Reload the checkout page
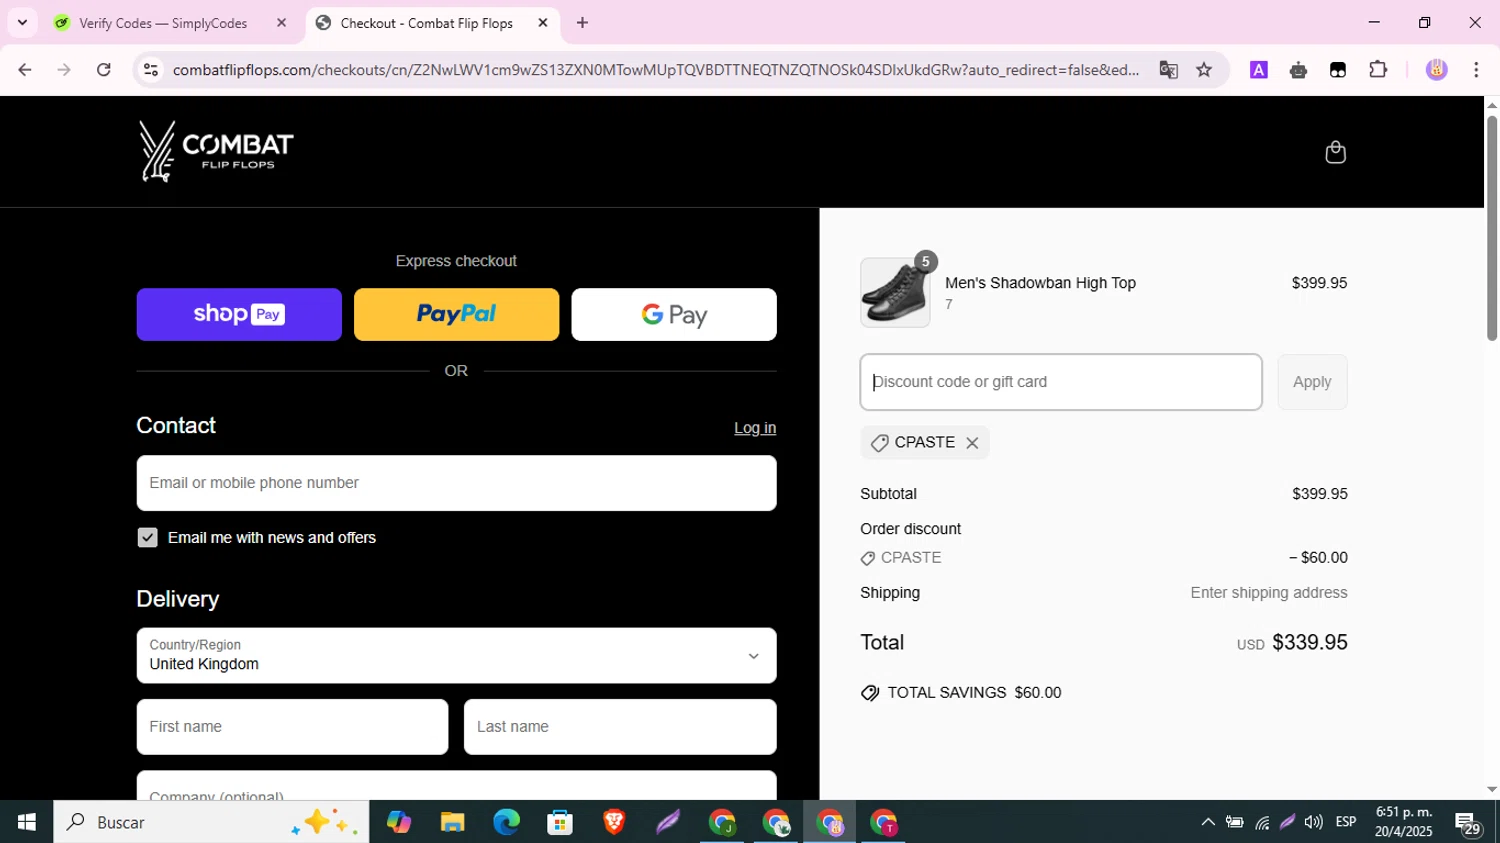The image size is (1500, 843). (104, 70)
